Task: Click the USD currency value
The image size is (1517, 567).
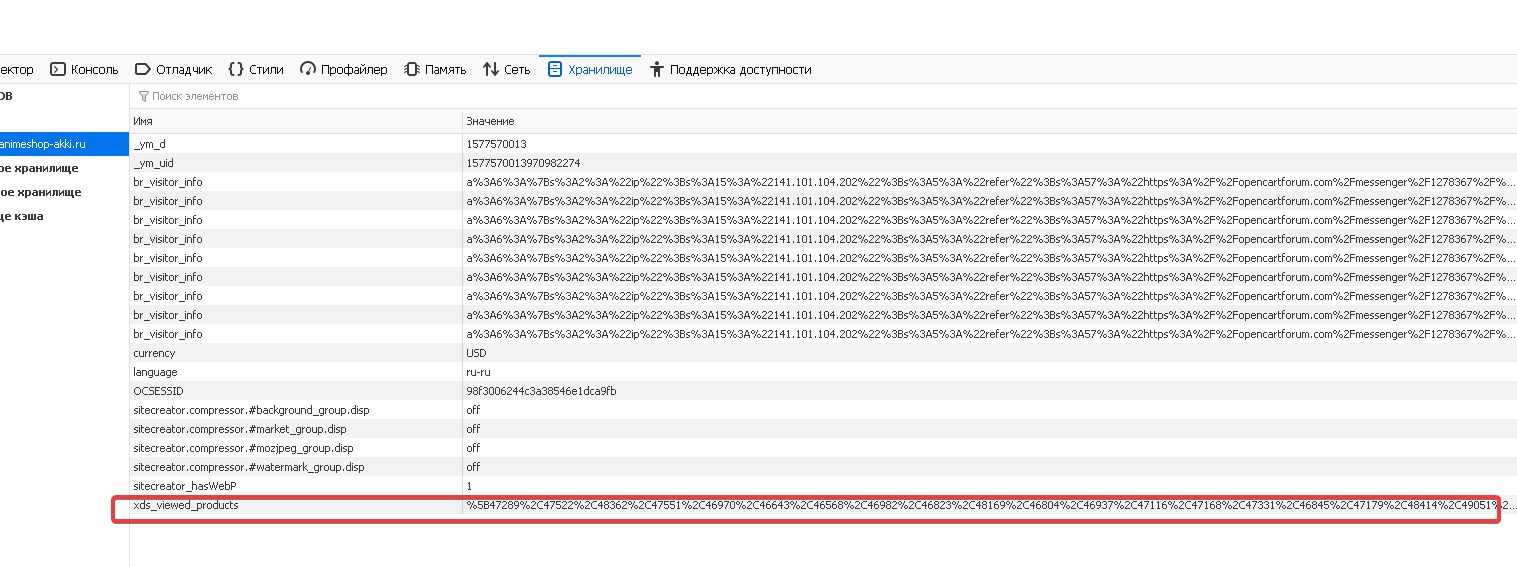Action: click(476, 353)
